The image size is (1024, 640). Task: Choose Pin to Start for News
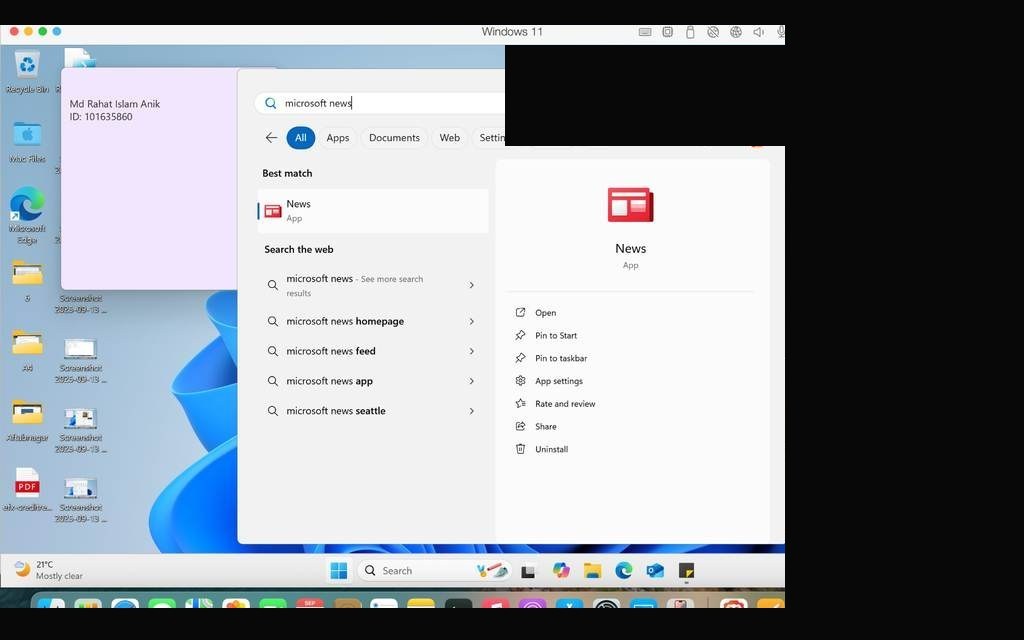click(x=546, y=336)
